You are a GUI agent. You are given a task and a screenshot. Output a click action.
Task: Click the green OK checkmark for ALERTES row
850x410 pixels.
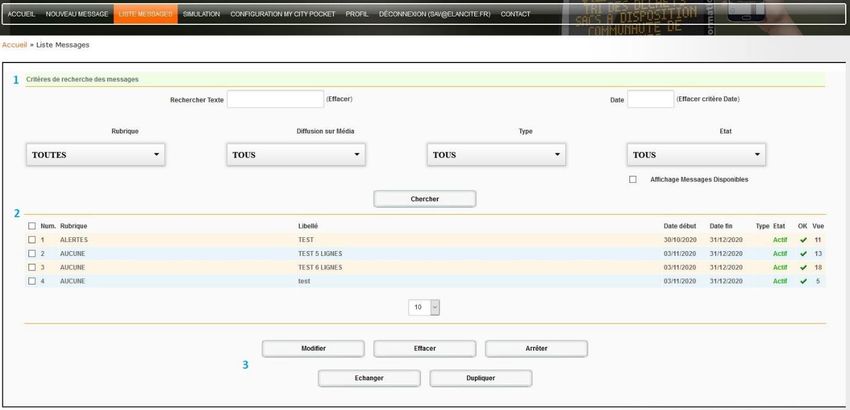click(x=803, y=240)
